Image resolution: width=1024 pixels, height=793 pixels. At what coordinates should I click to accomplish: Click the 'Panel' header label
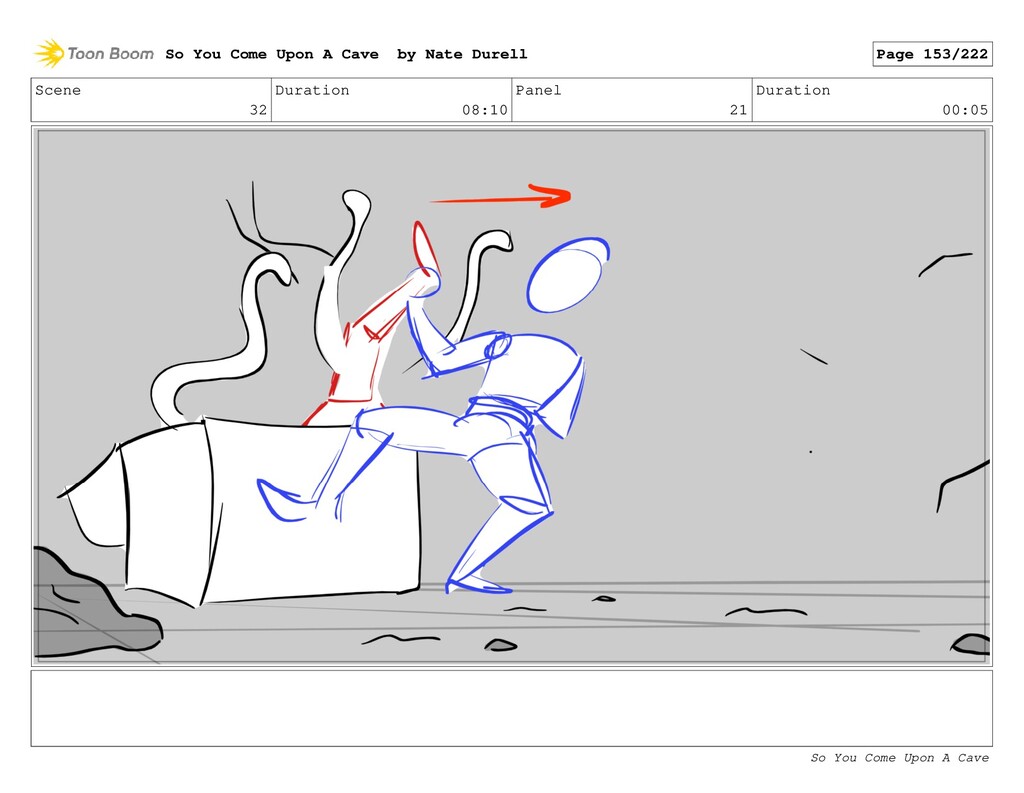coord(538,90)
